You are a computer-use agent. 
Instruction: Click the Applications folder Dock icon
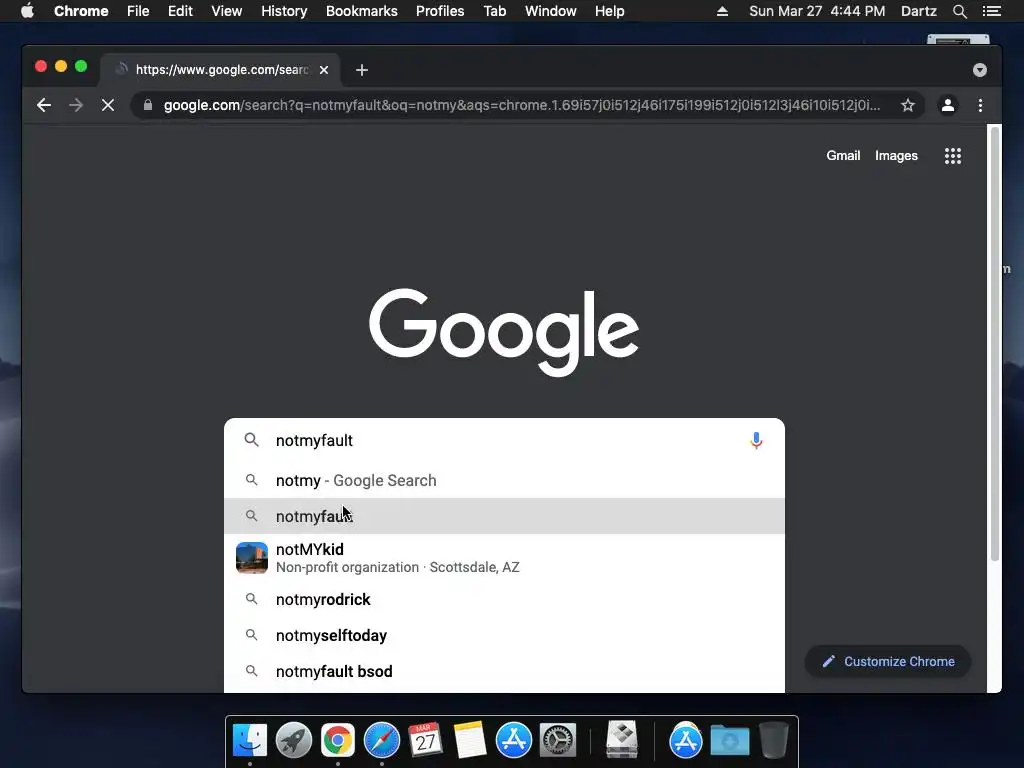point(685,740)
